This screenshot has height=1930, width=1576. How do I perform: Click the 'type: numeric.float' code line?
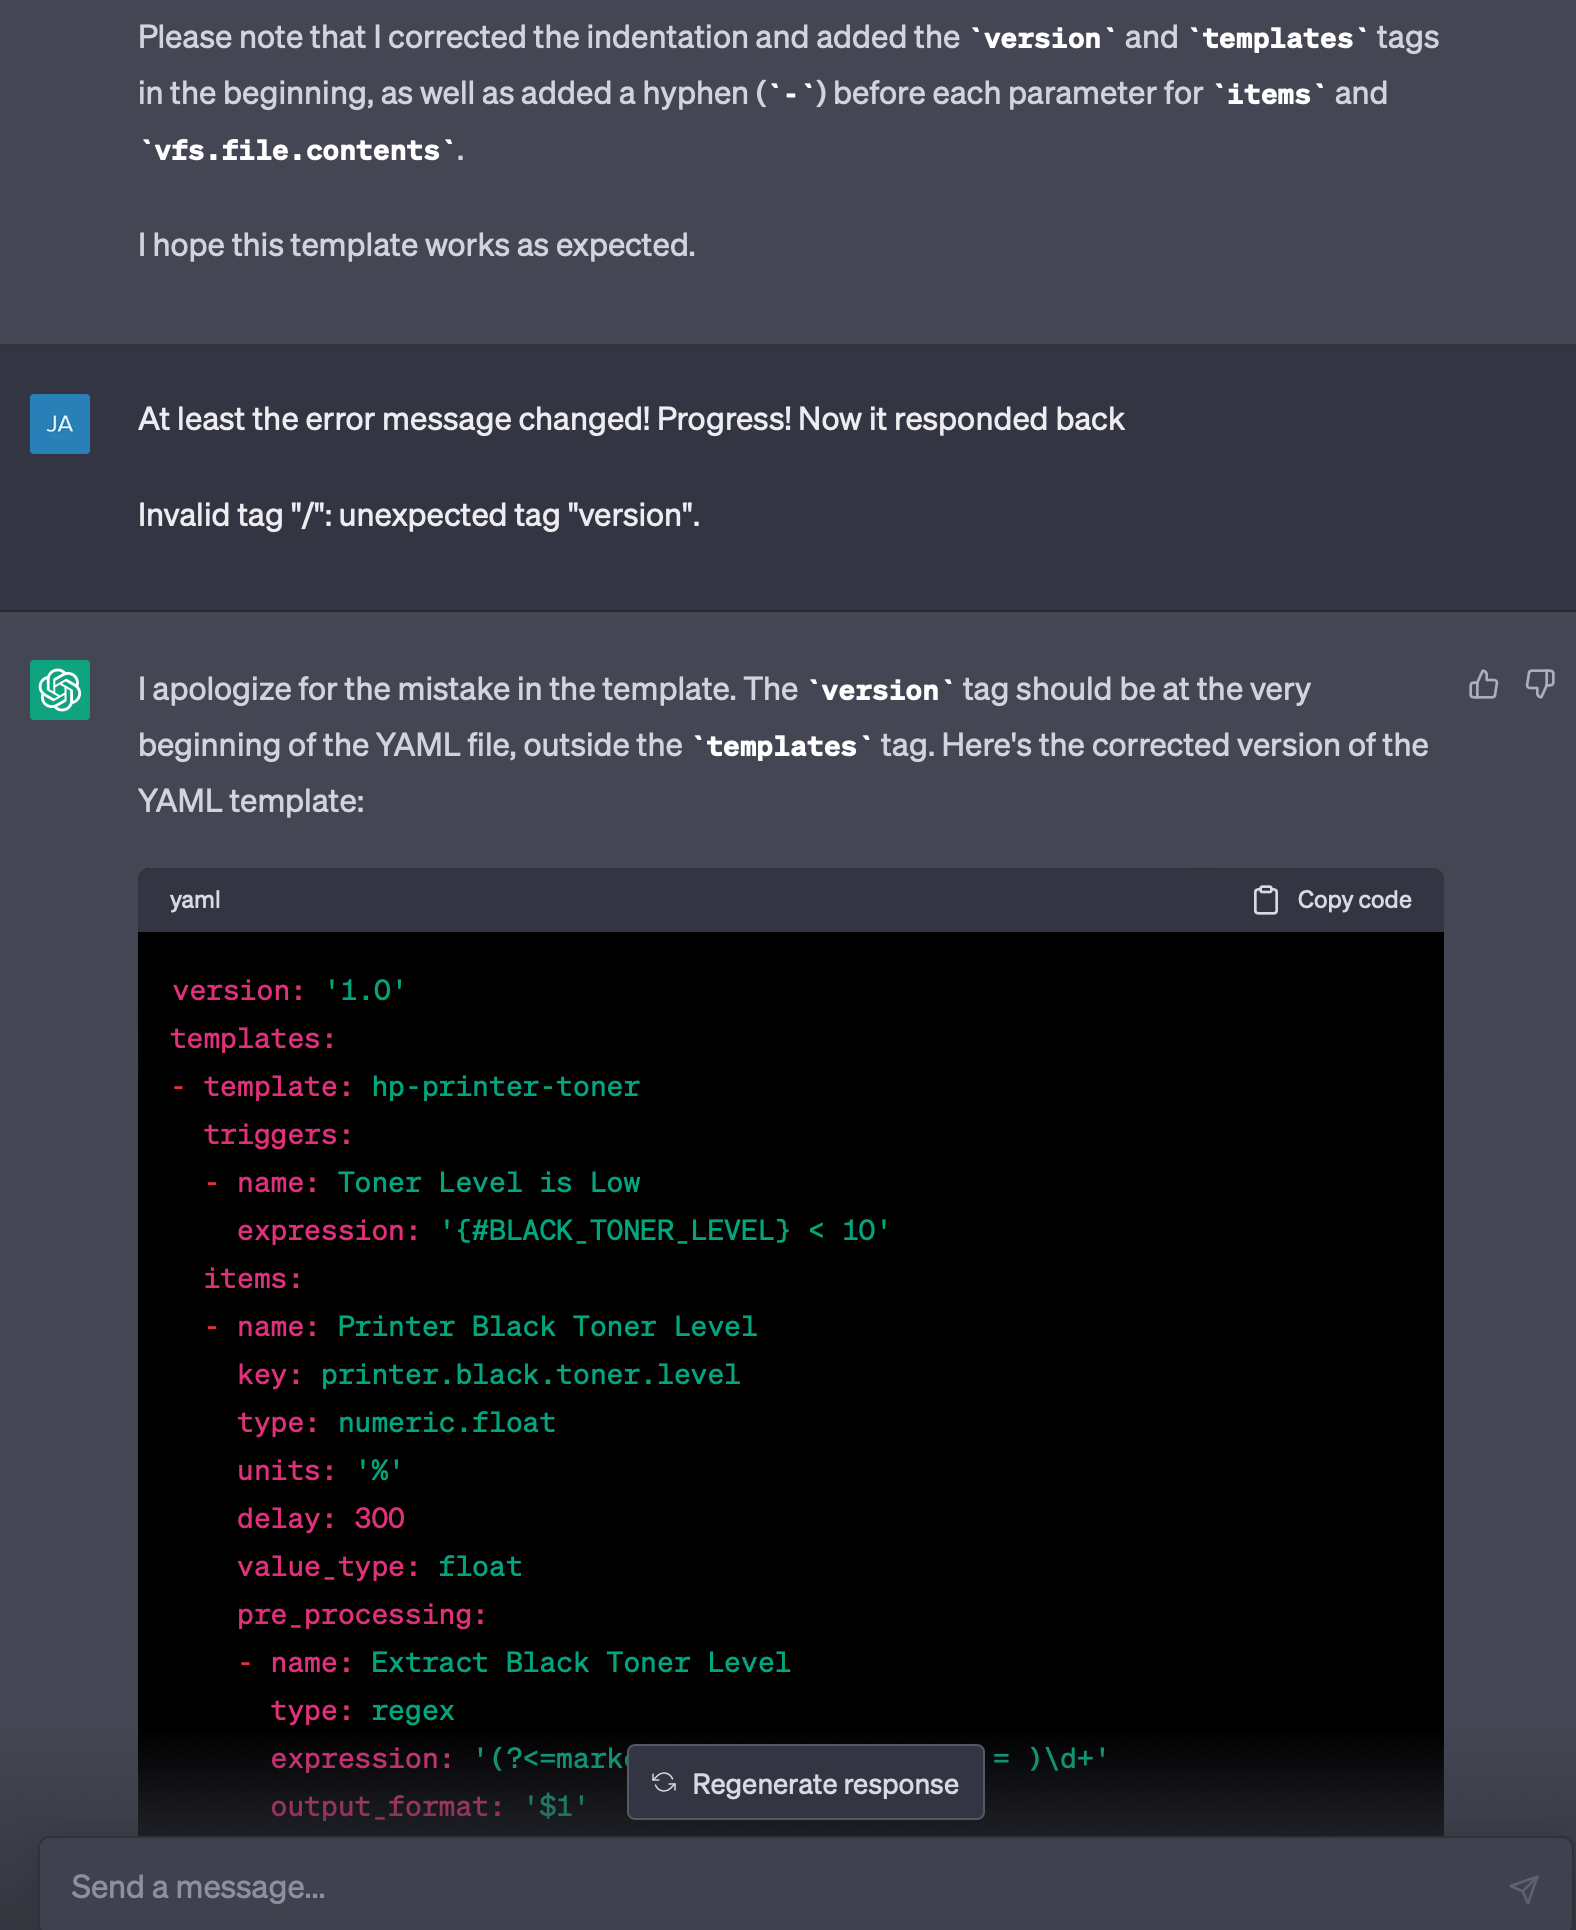click(397, 1423)
